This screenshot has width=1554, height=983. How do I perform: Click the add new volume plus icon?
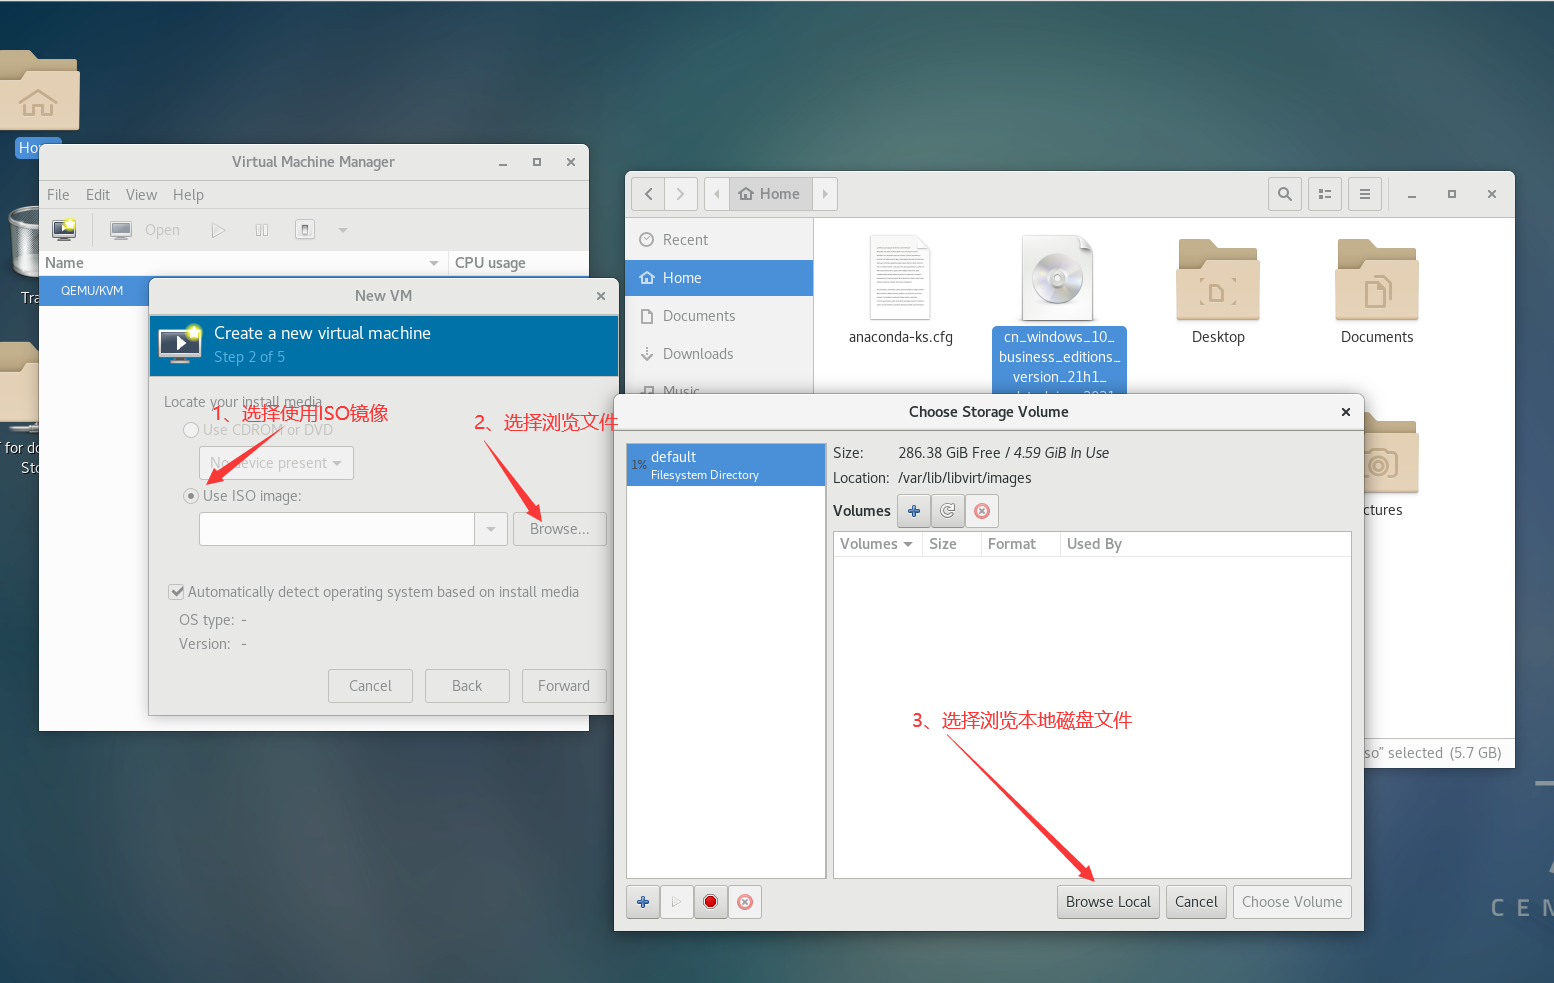click(913, 510)
